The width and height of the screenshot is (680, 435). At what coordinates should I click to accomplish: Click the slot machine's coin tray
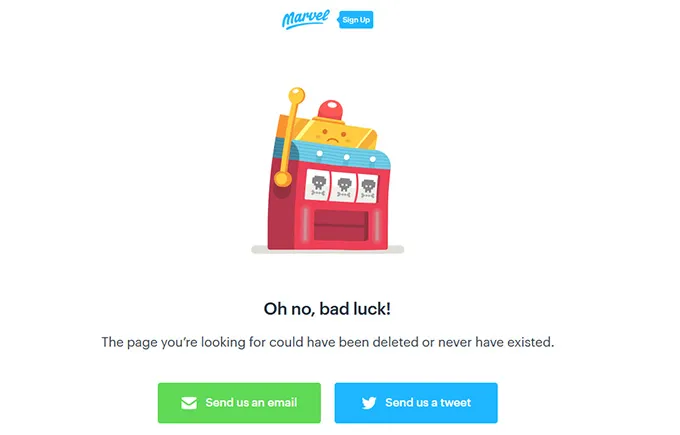pyautogui.click(x=341, y=225)
